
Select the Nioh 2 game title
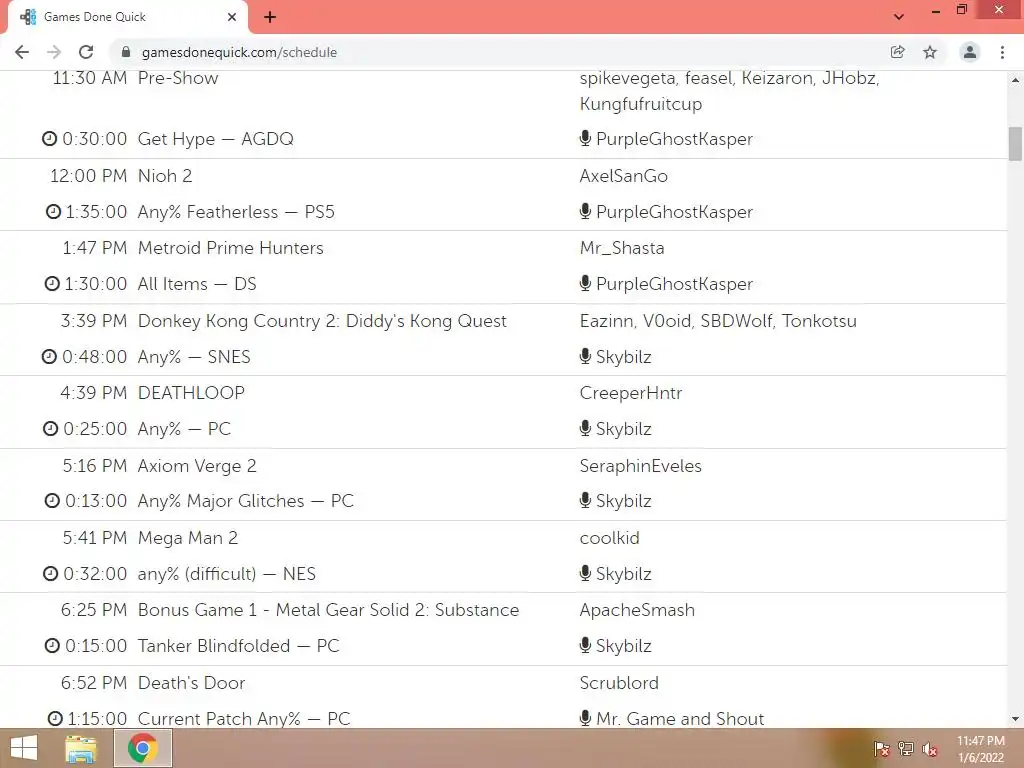(165, 176)
